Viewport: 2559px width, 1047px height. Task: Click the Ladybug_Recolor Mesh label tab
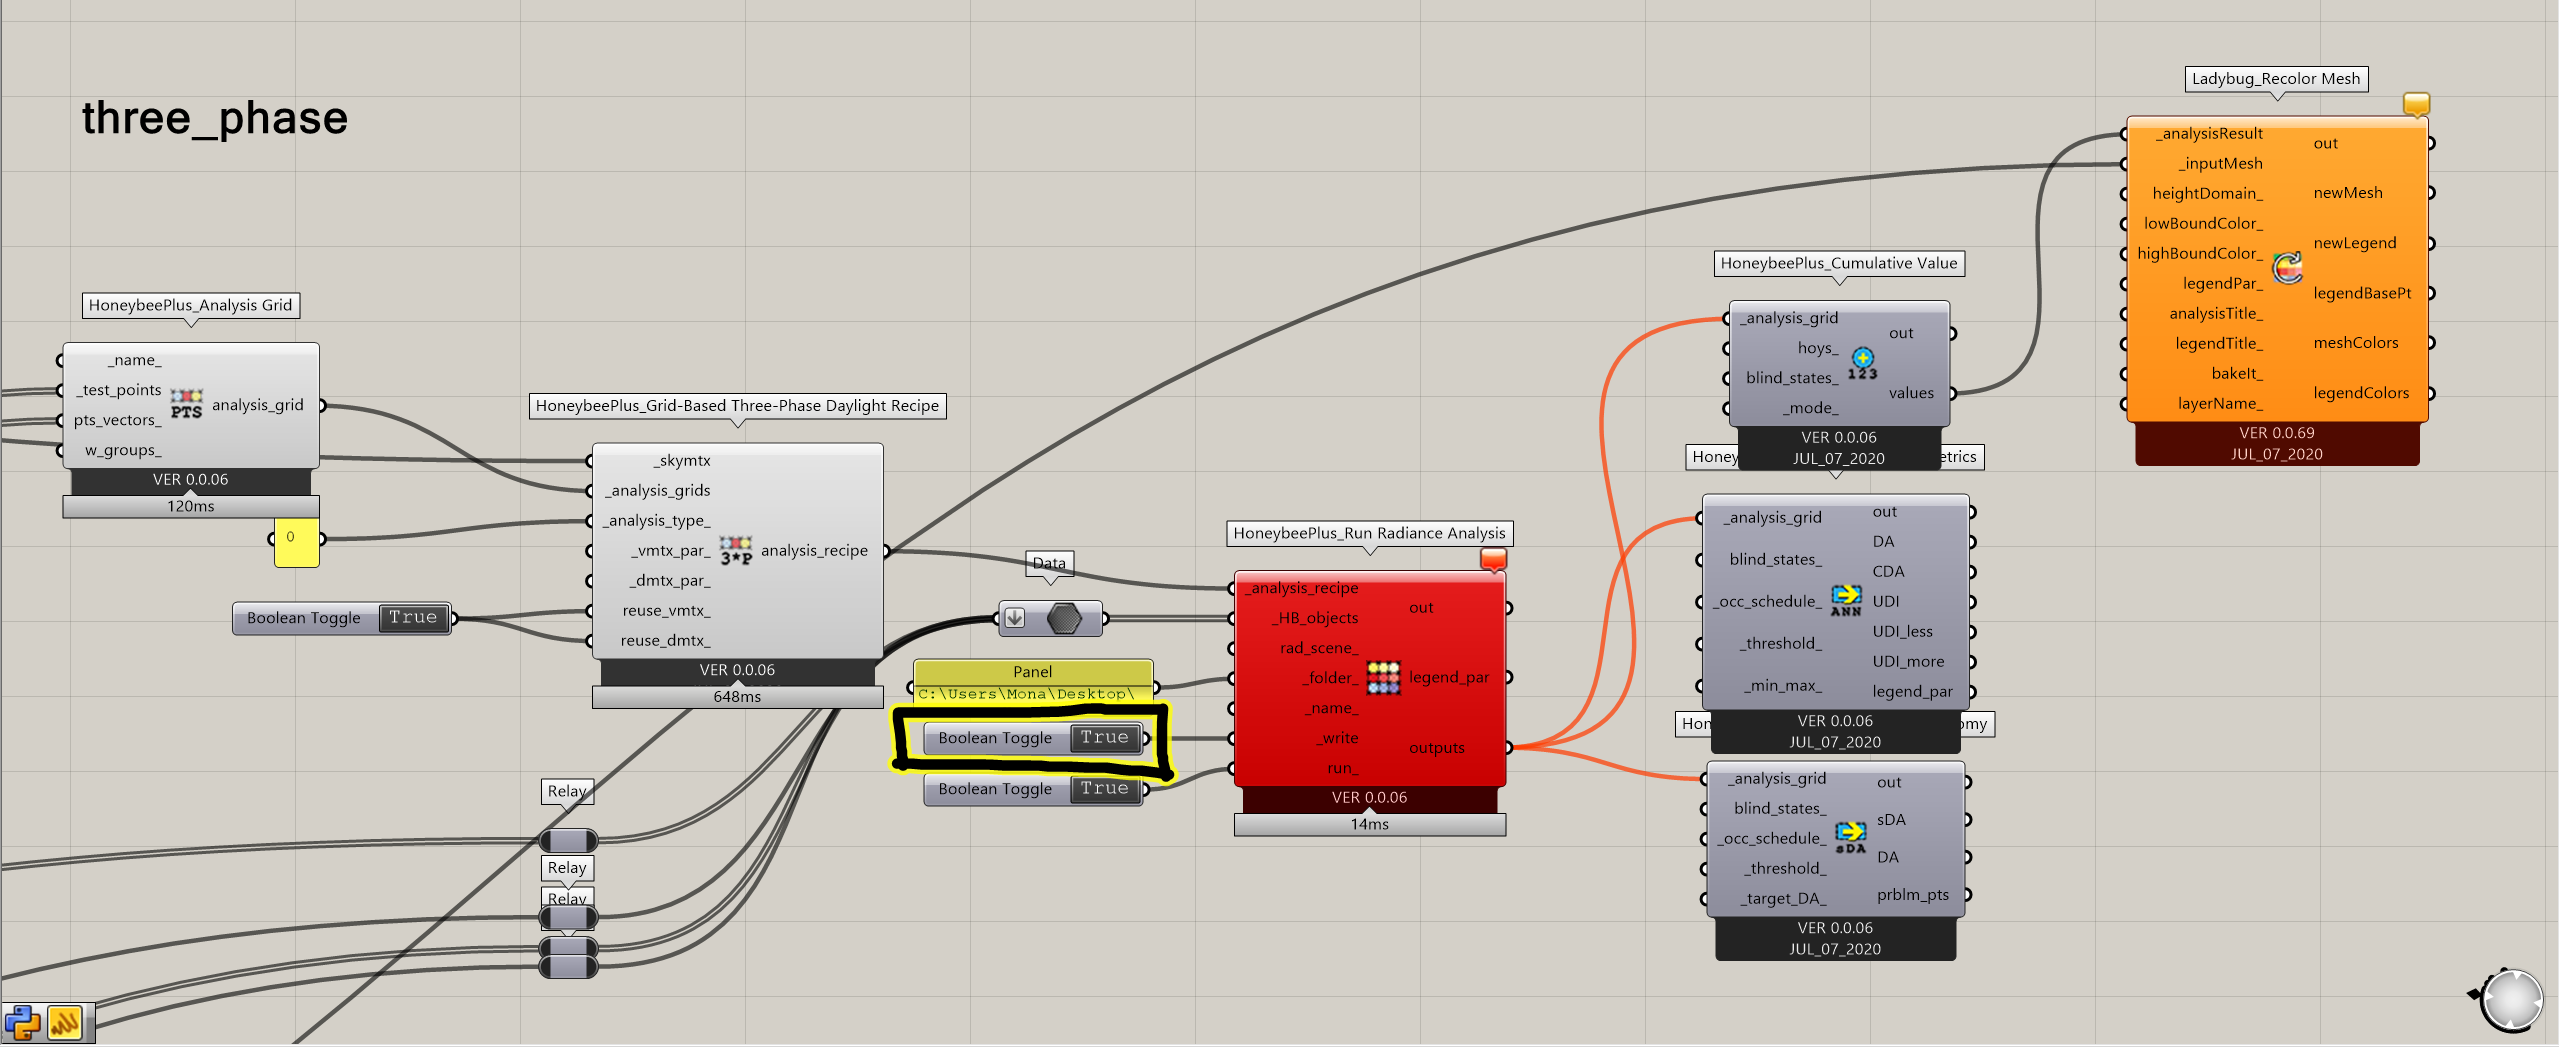(x=2275, y=79)
